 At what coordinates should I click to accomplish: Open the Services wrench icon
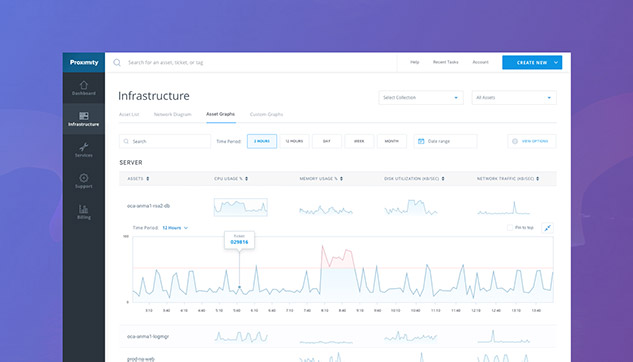click(x=84, y=147)
